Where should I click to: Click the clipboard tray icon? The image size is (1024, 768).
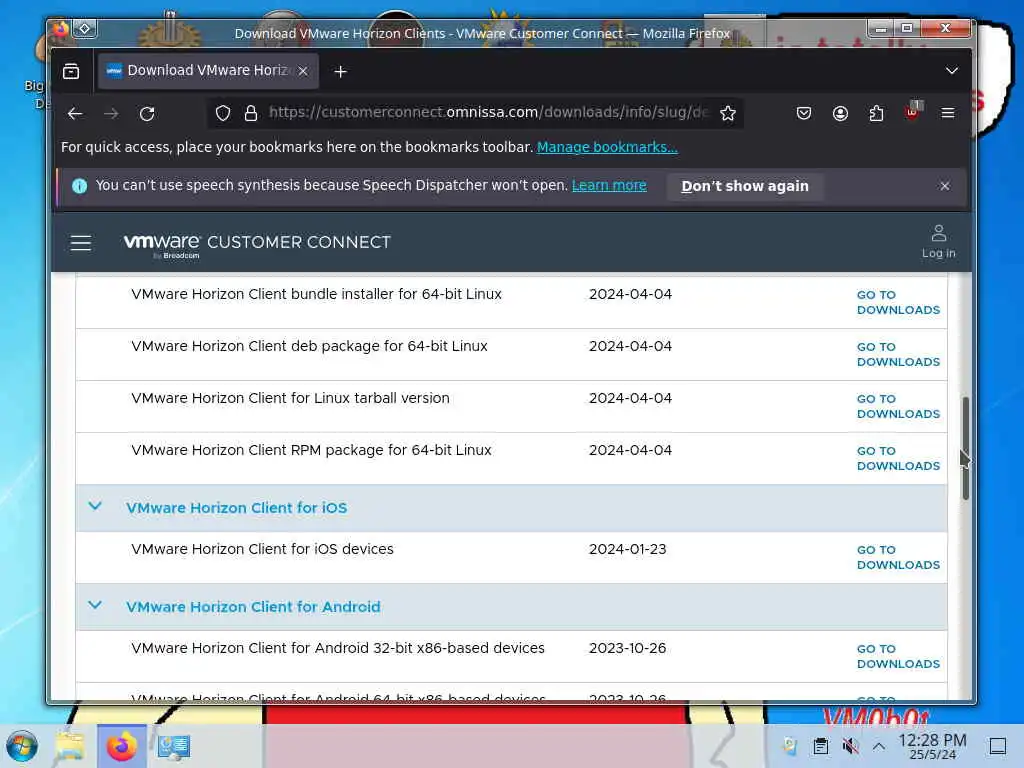(821, 746)
